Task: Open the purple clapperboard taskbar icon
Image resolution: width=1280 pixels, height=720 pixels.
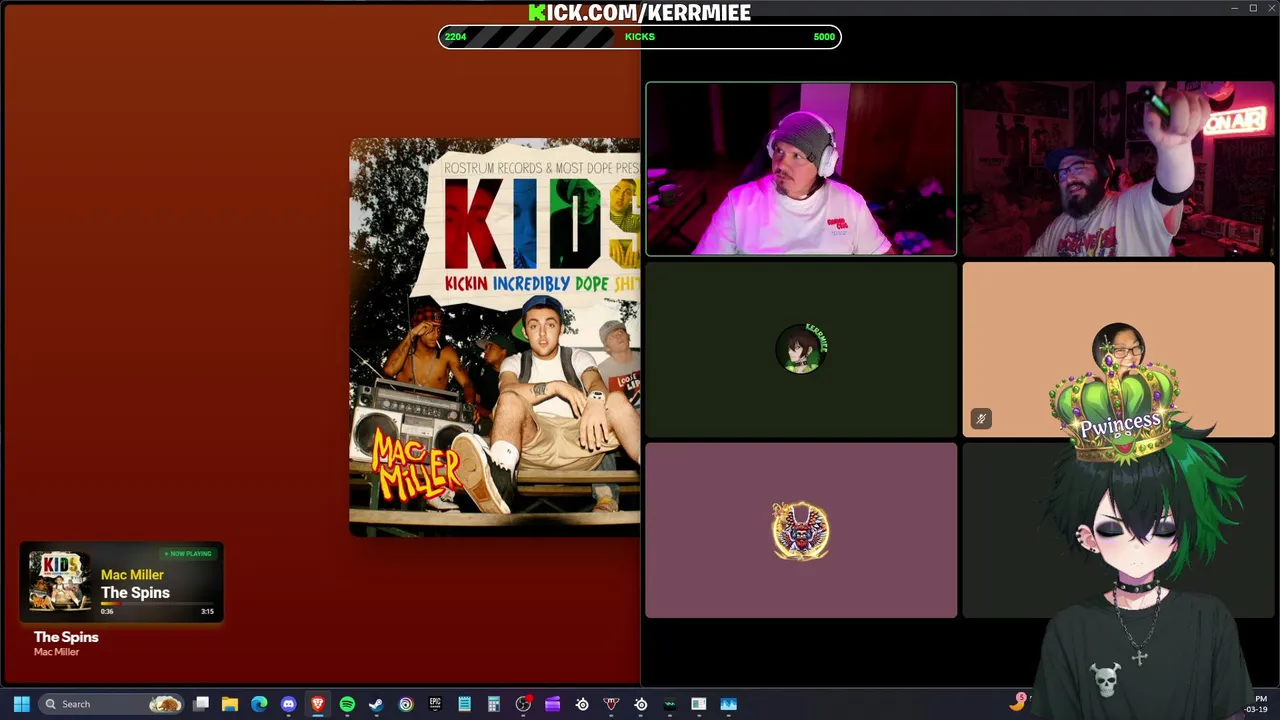Action: point(552,704)
